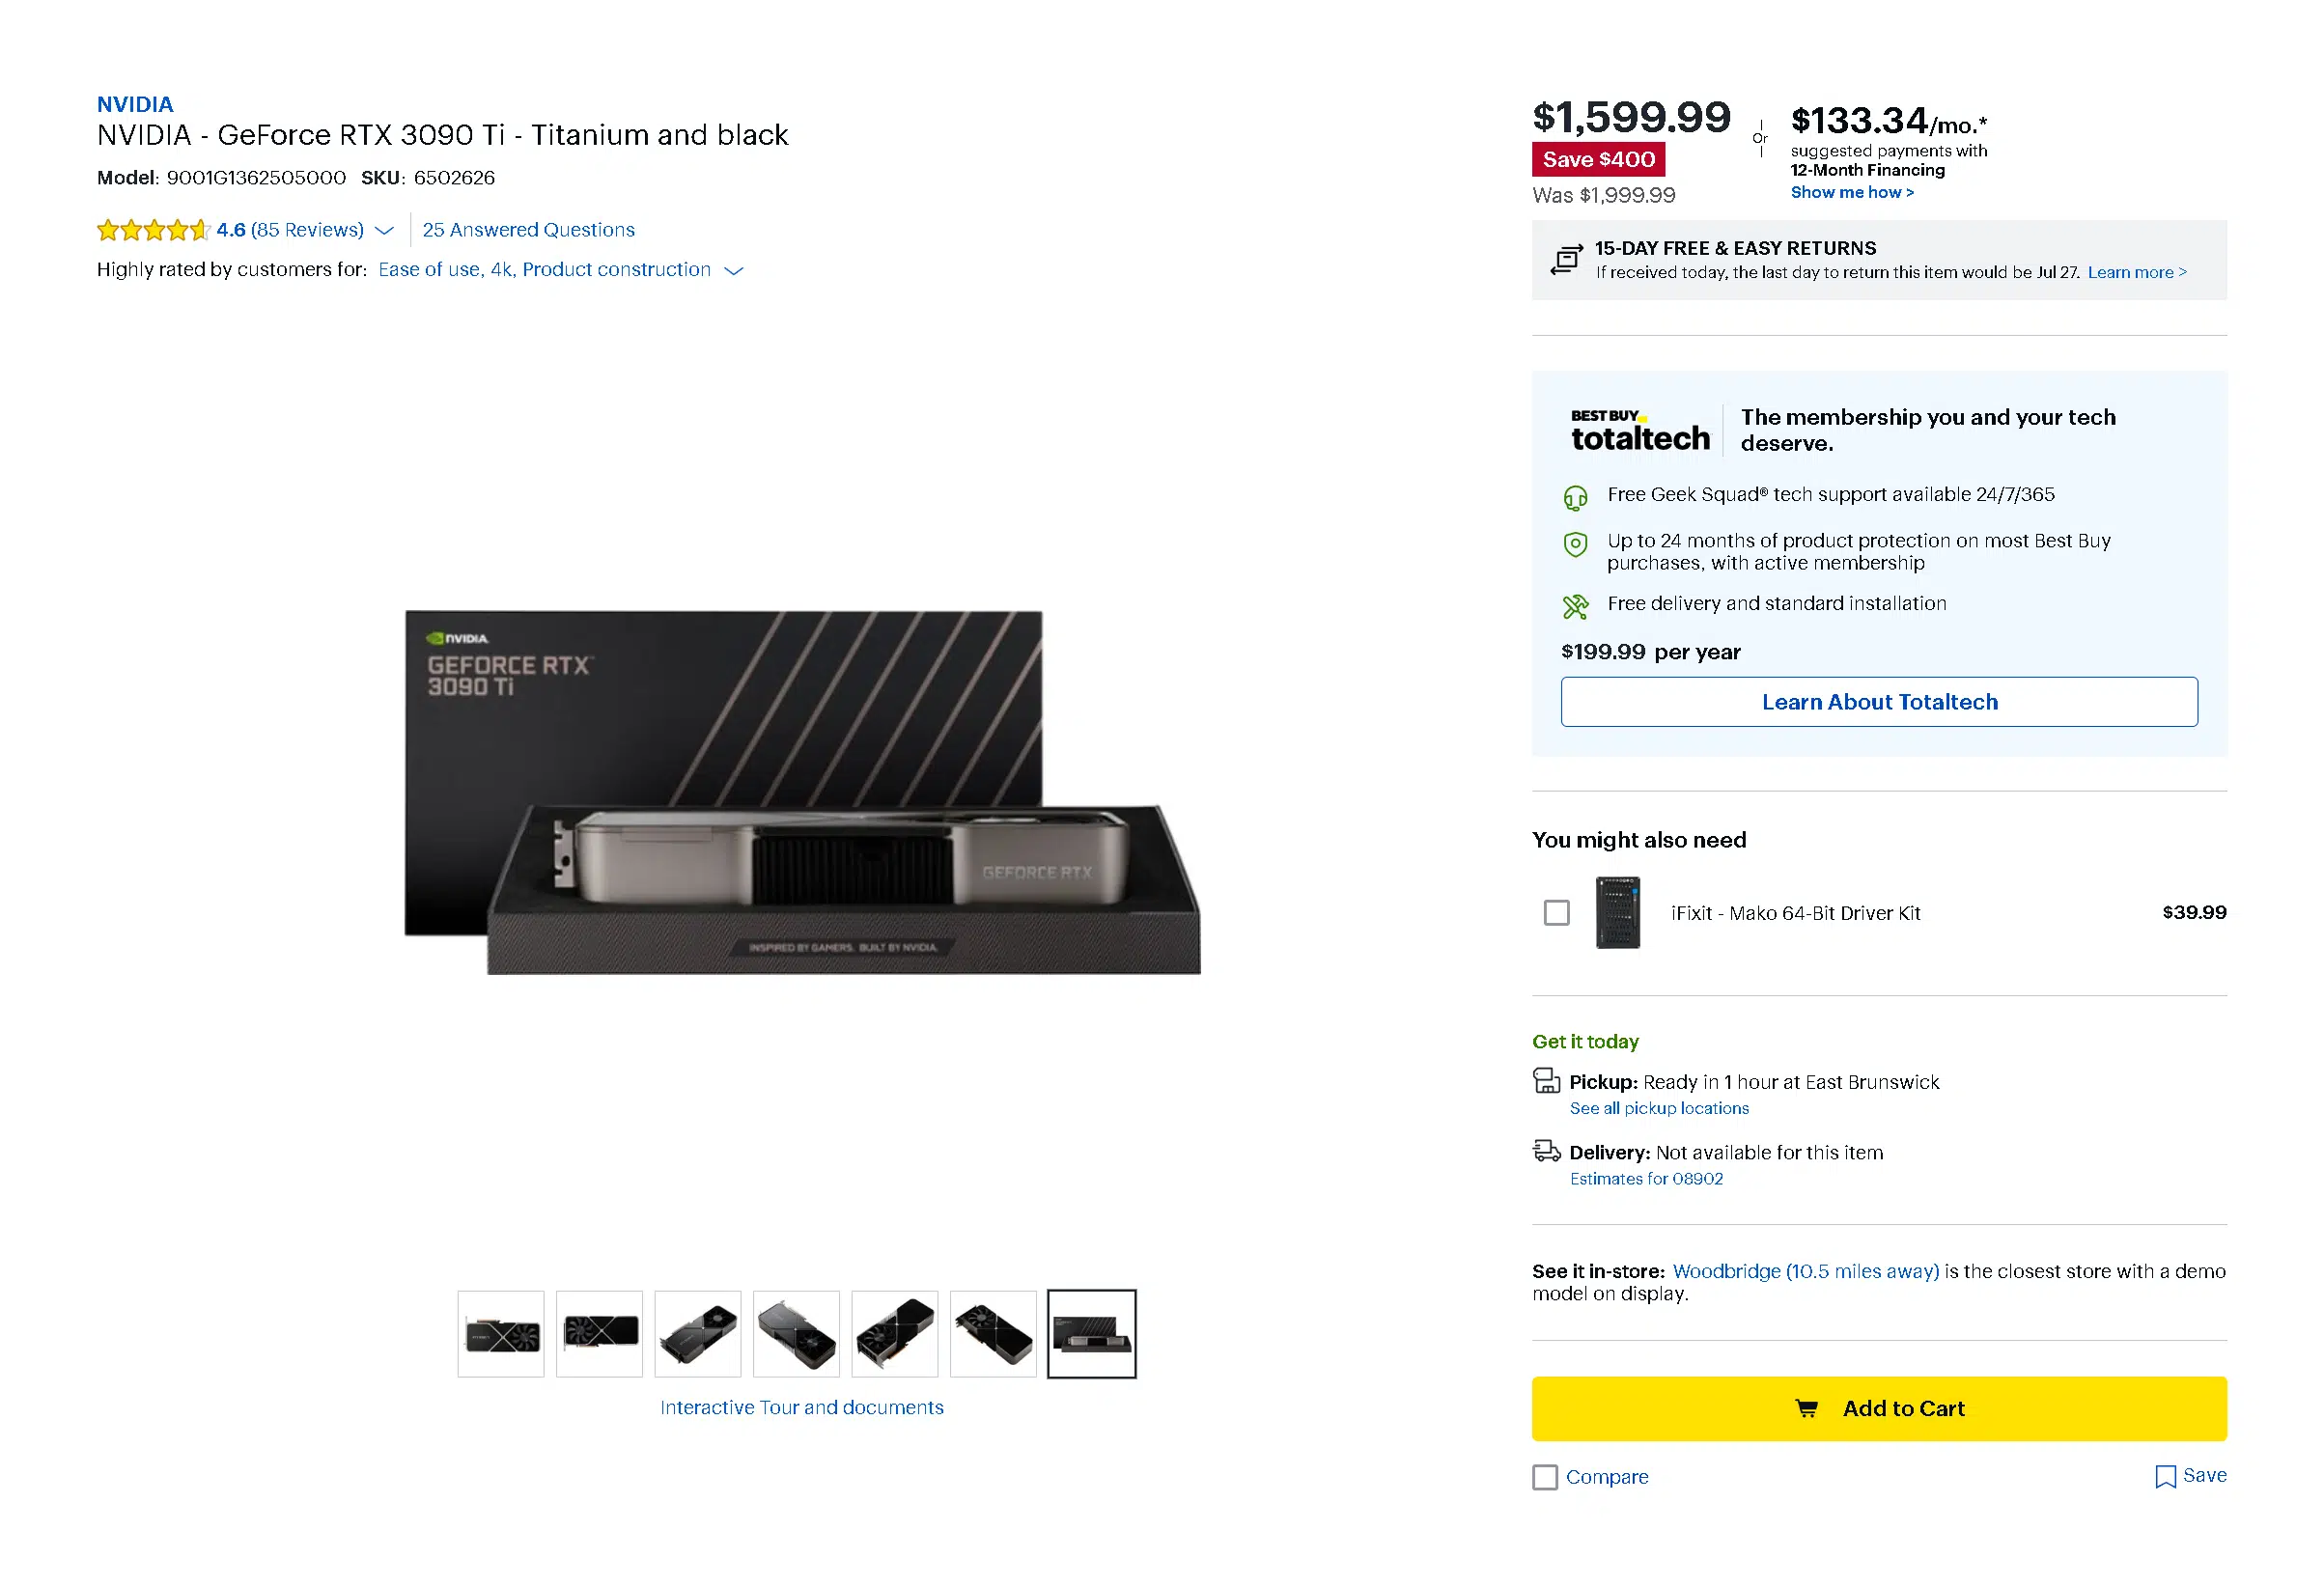Enable the Compare checkbox
This screenshot has width=2324, height=1587.
[1545, 1477]
